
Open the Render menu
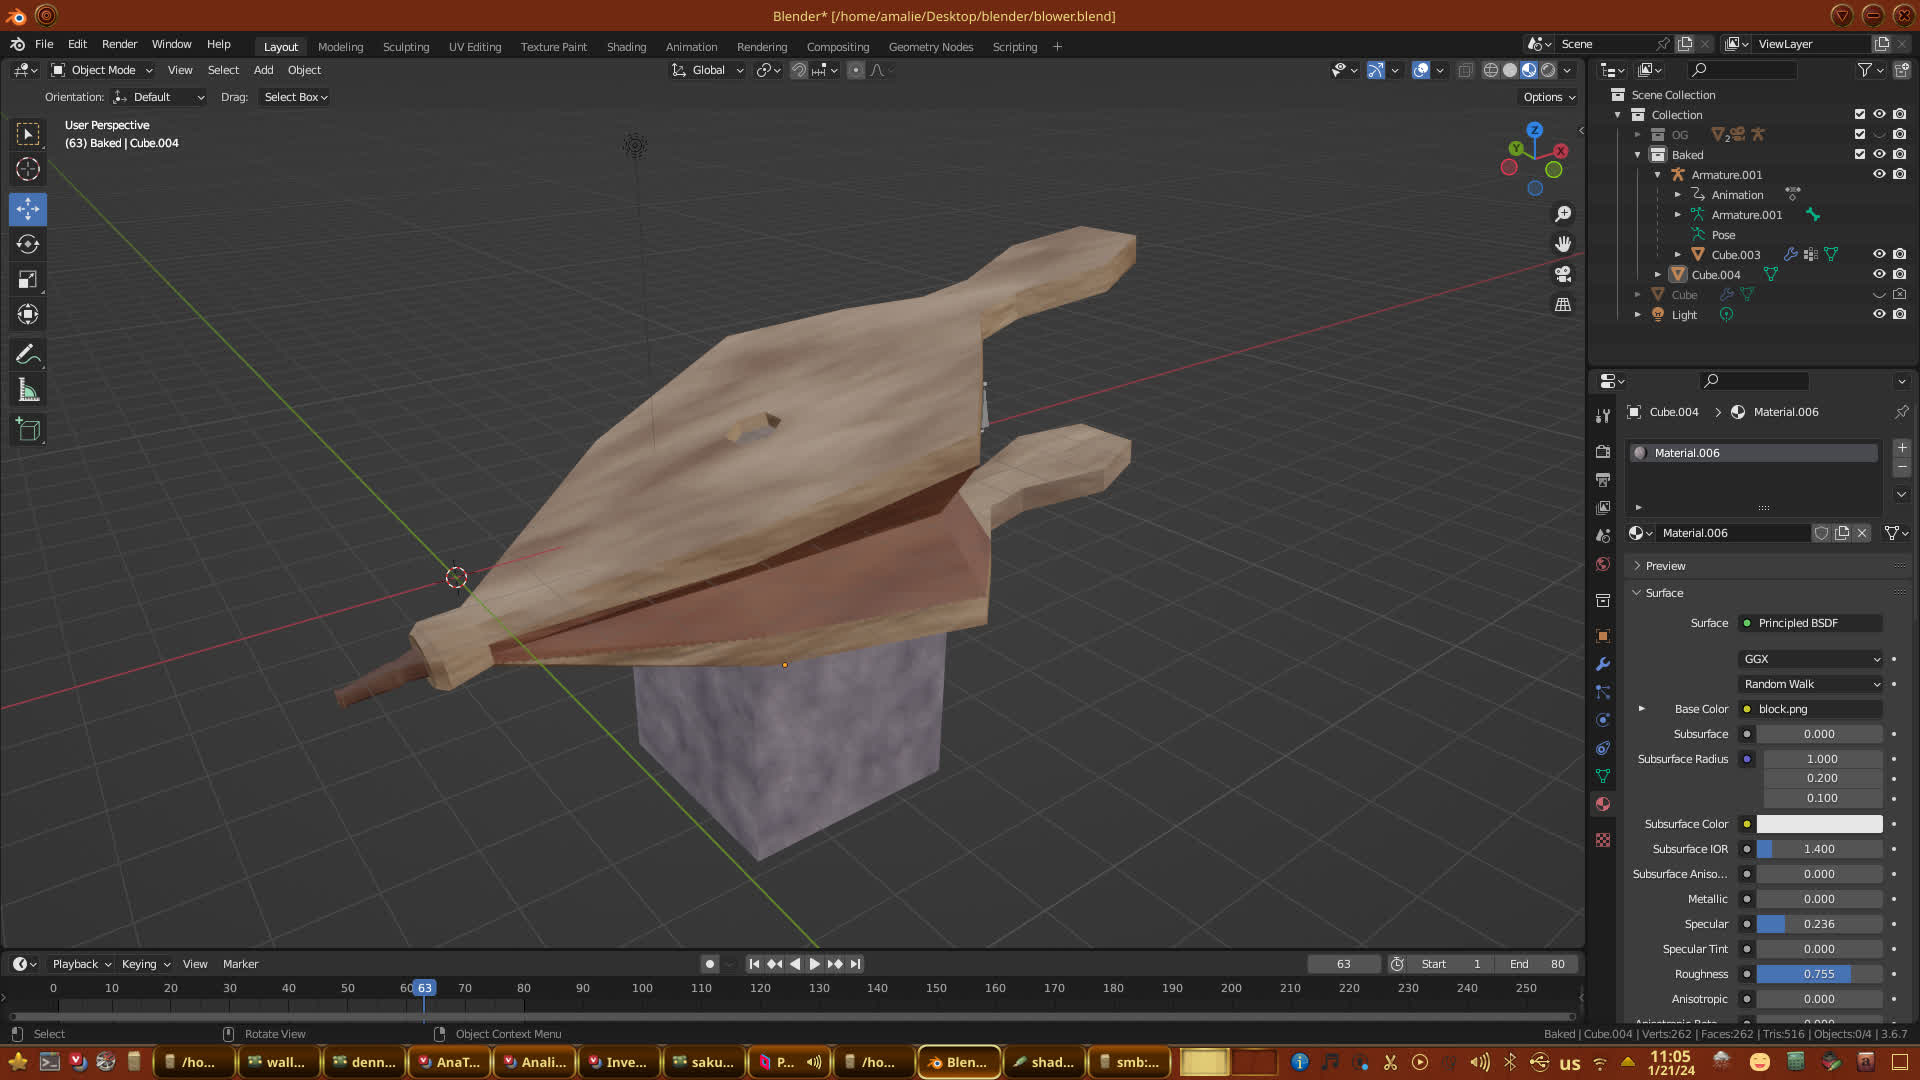[119, 44]
